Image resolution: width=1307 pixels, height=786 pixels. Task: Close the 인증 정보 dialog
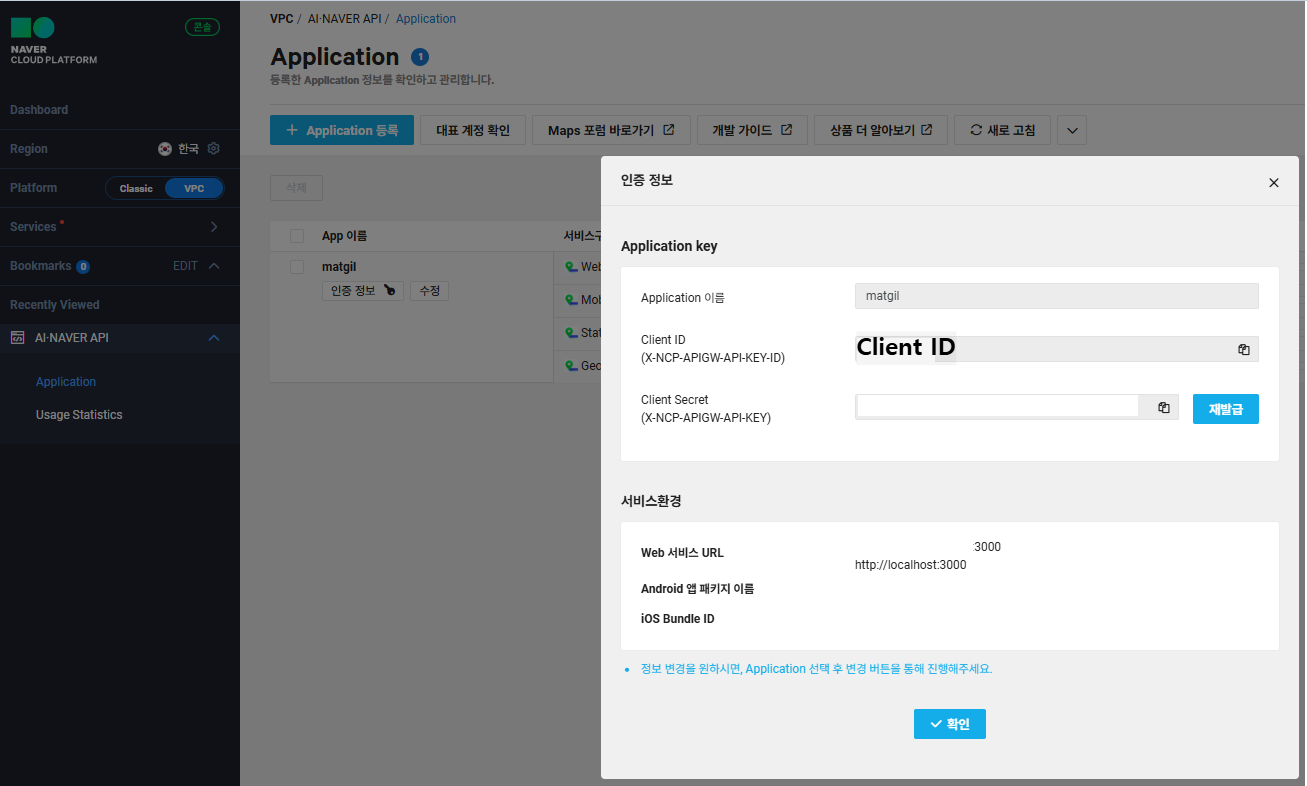[1273, 182]
